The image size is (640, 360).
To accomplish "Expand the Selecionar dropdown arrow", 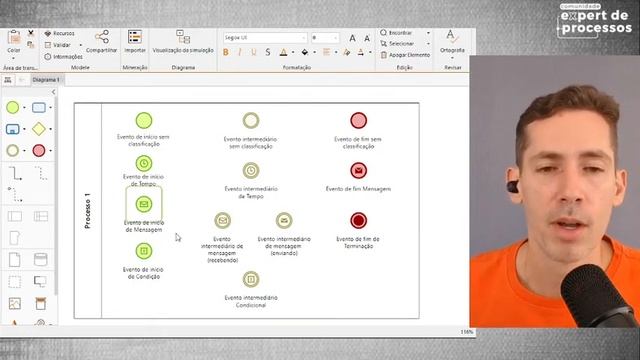I will [x=428, y=44].
